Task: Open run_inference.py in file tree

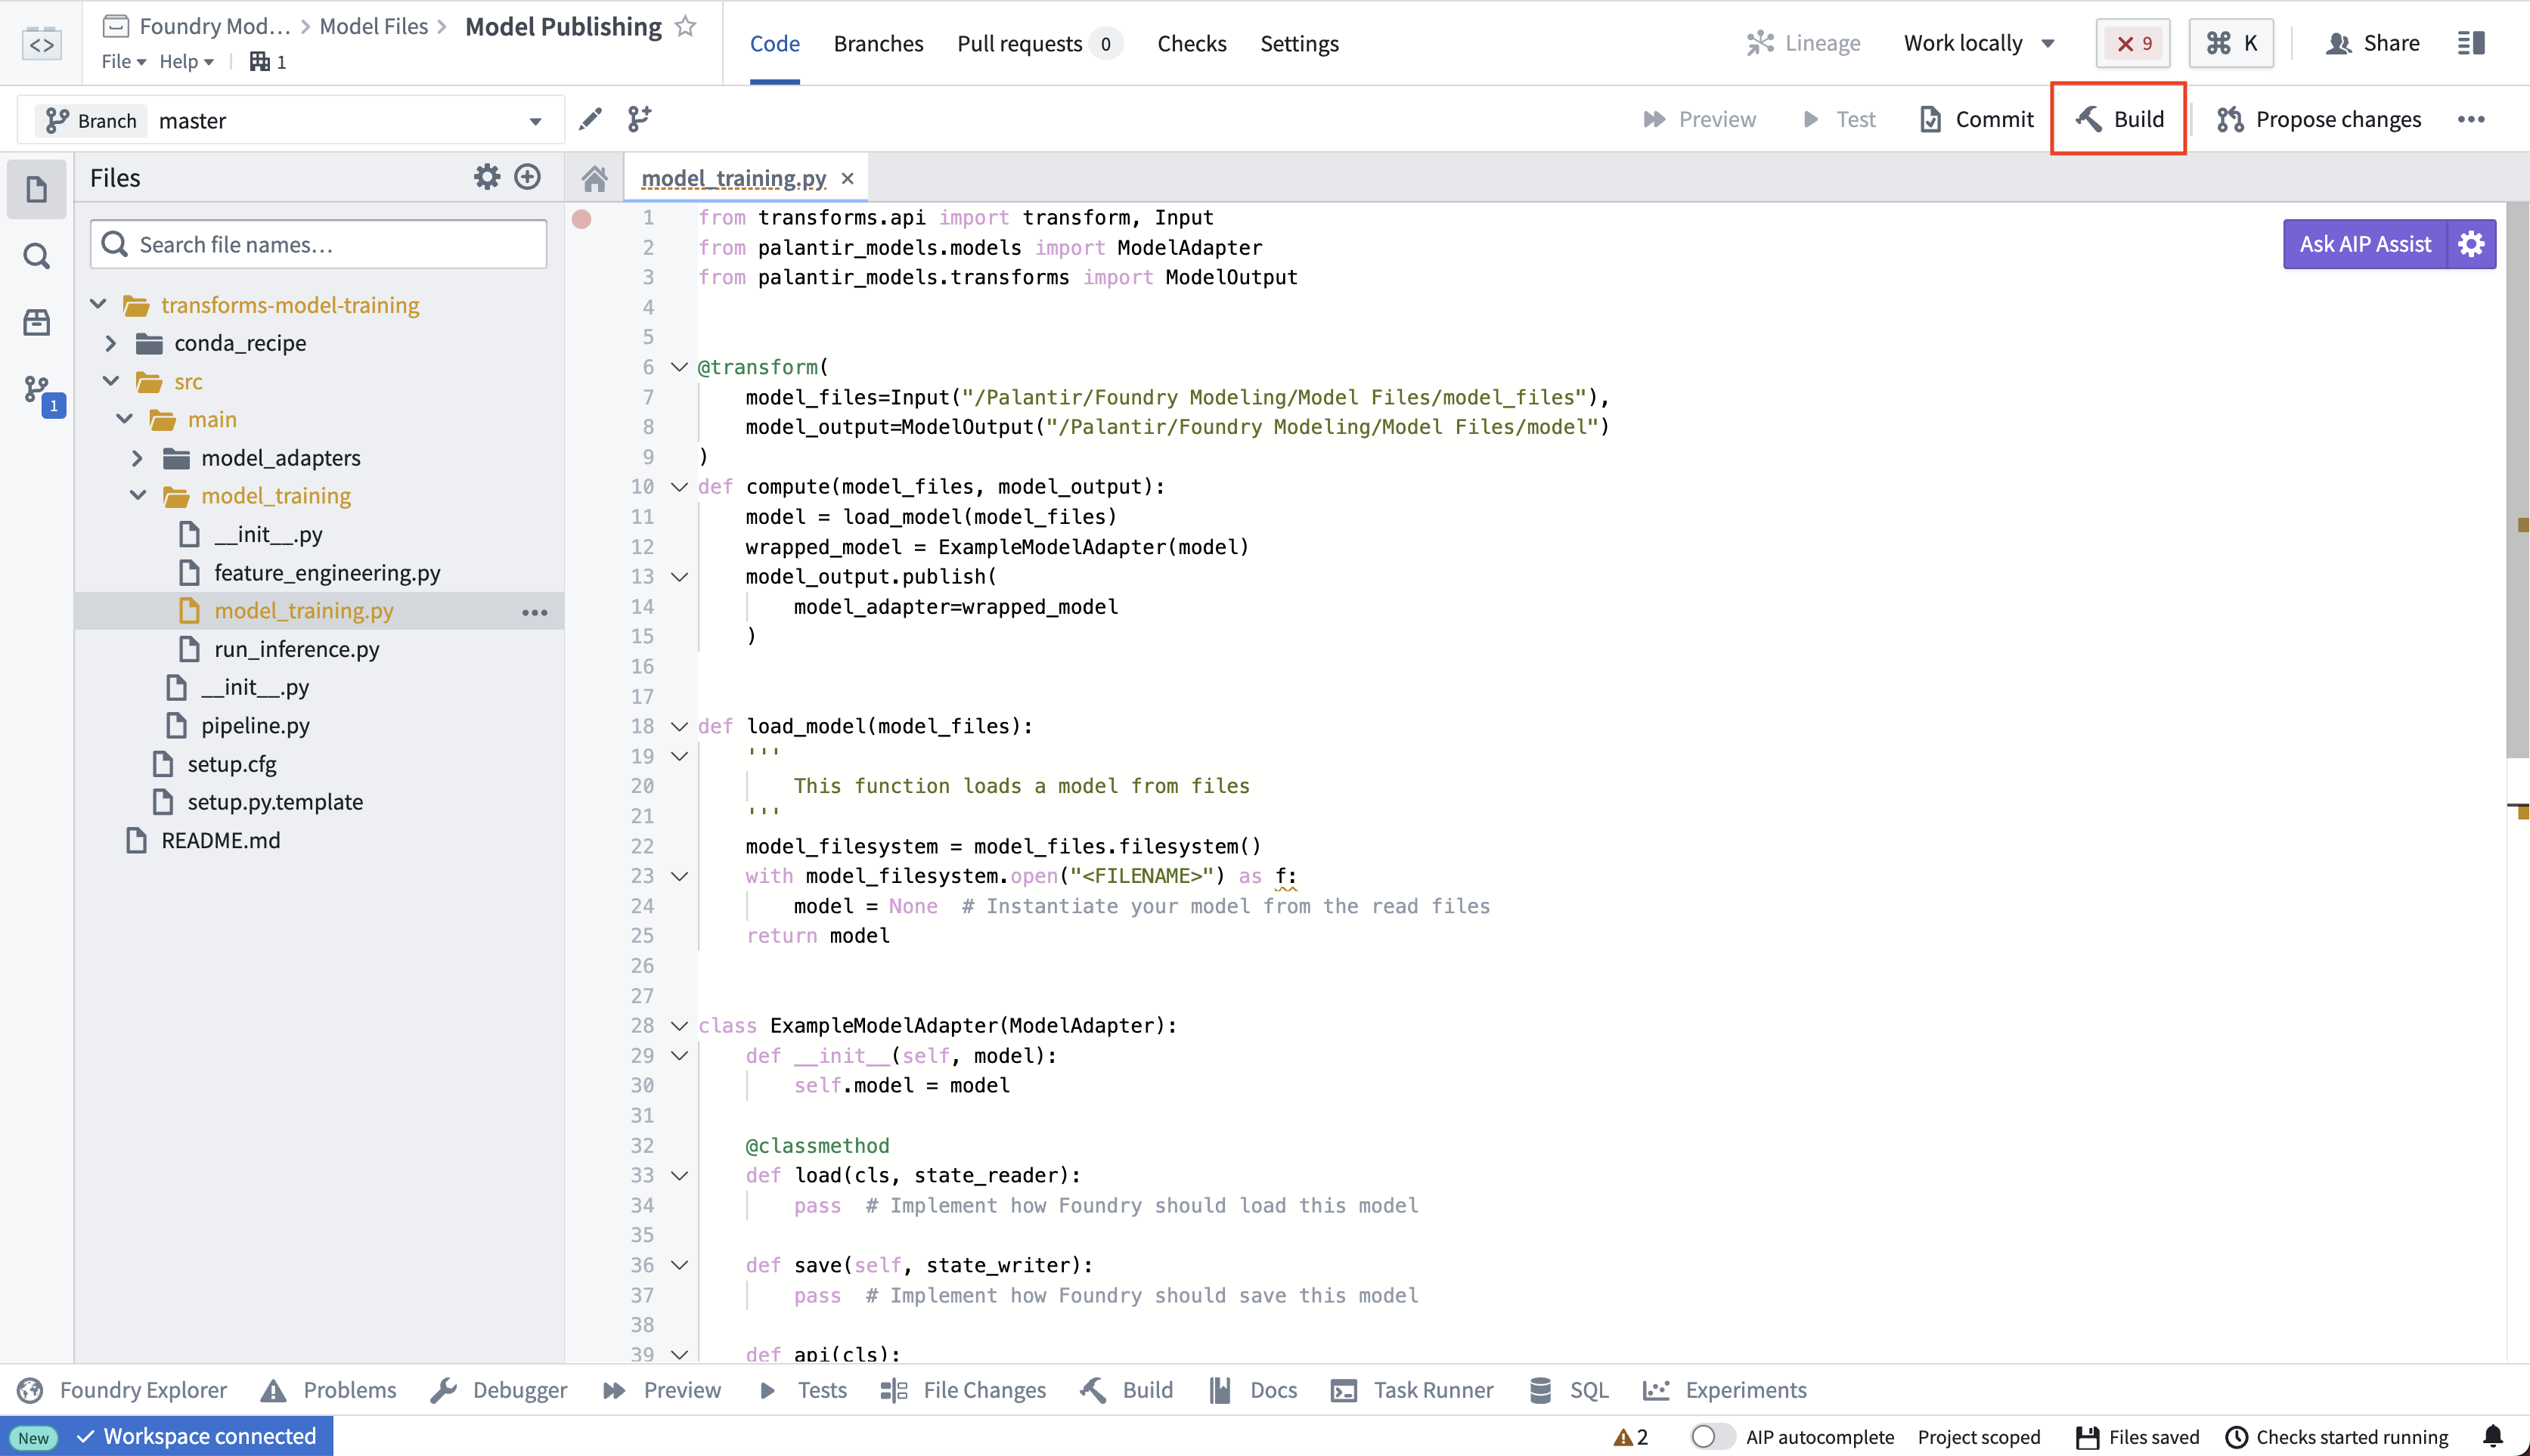Action: pos(296,649)
